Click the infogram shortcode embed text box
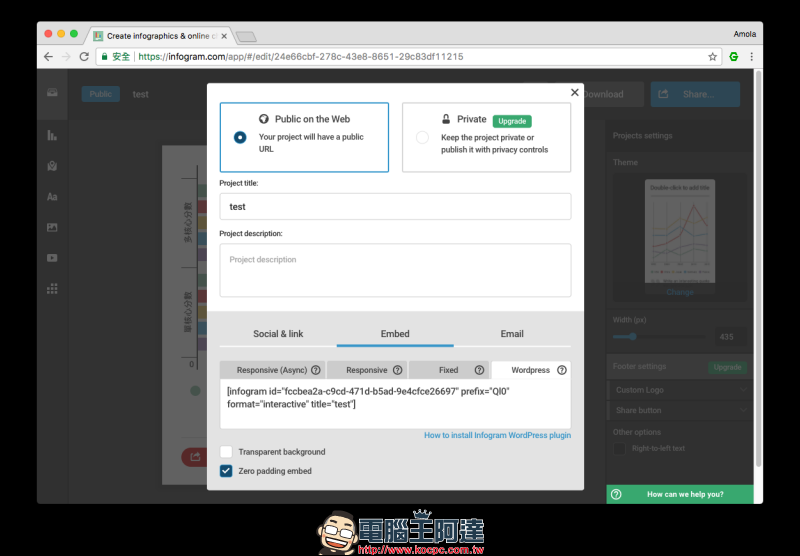Image resolution: width=800 pixels, height=556 pixels. point(395,403)
